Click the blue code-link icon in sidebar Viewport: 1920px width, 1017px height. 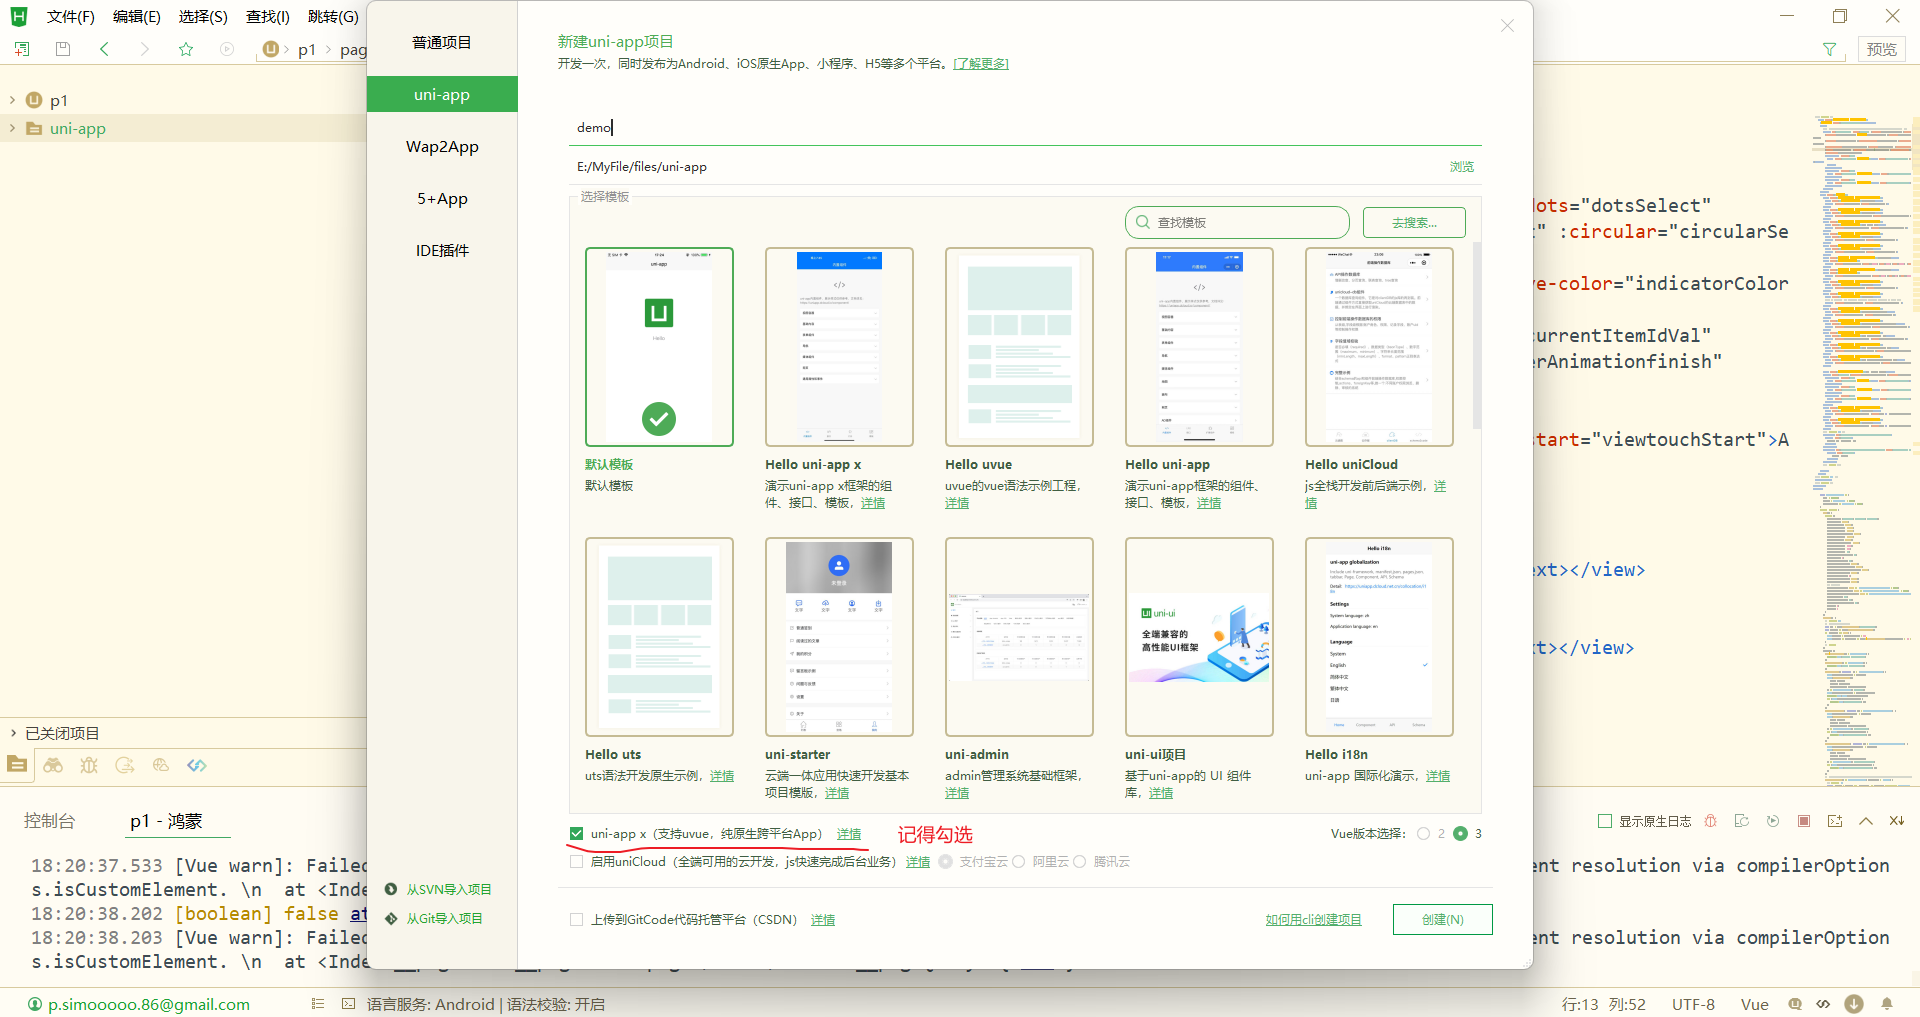point(197,765)
